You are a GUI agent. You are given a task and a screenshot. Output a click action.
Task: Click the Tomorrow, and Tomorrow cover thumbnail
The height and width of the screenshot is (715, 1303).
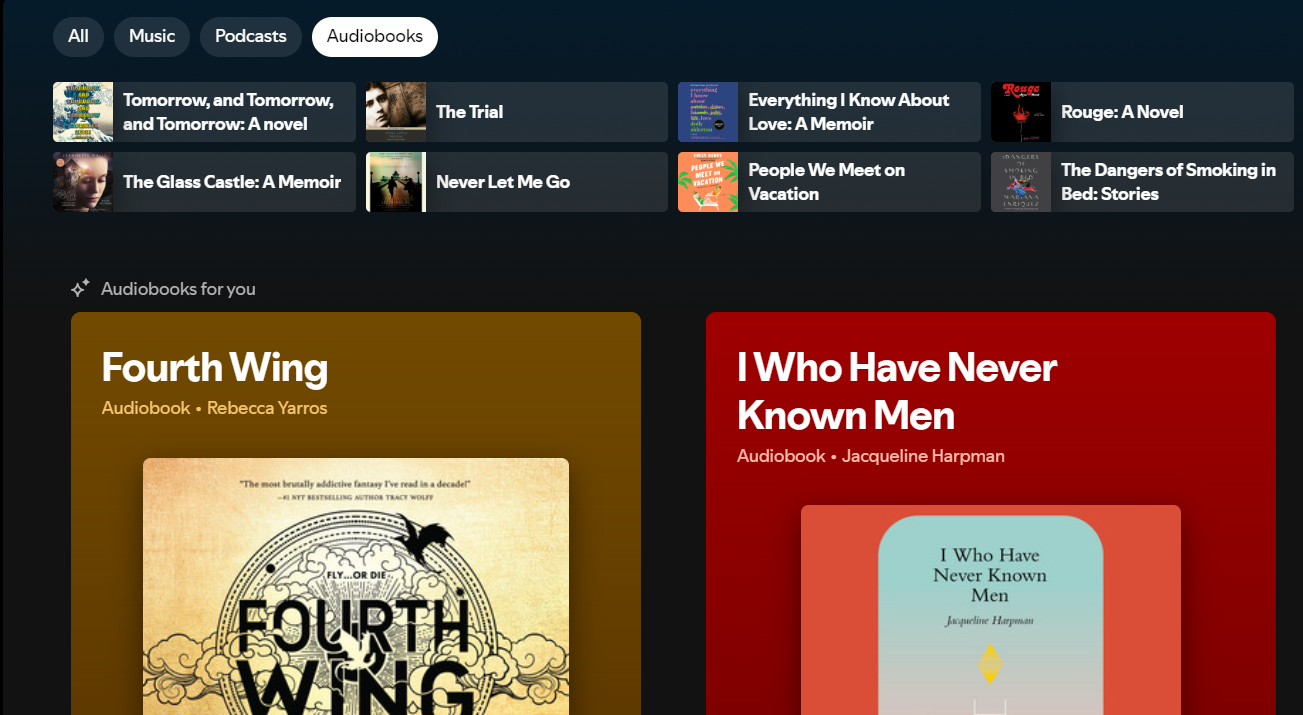click(x=83, y=112)
